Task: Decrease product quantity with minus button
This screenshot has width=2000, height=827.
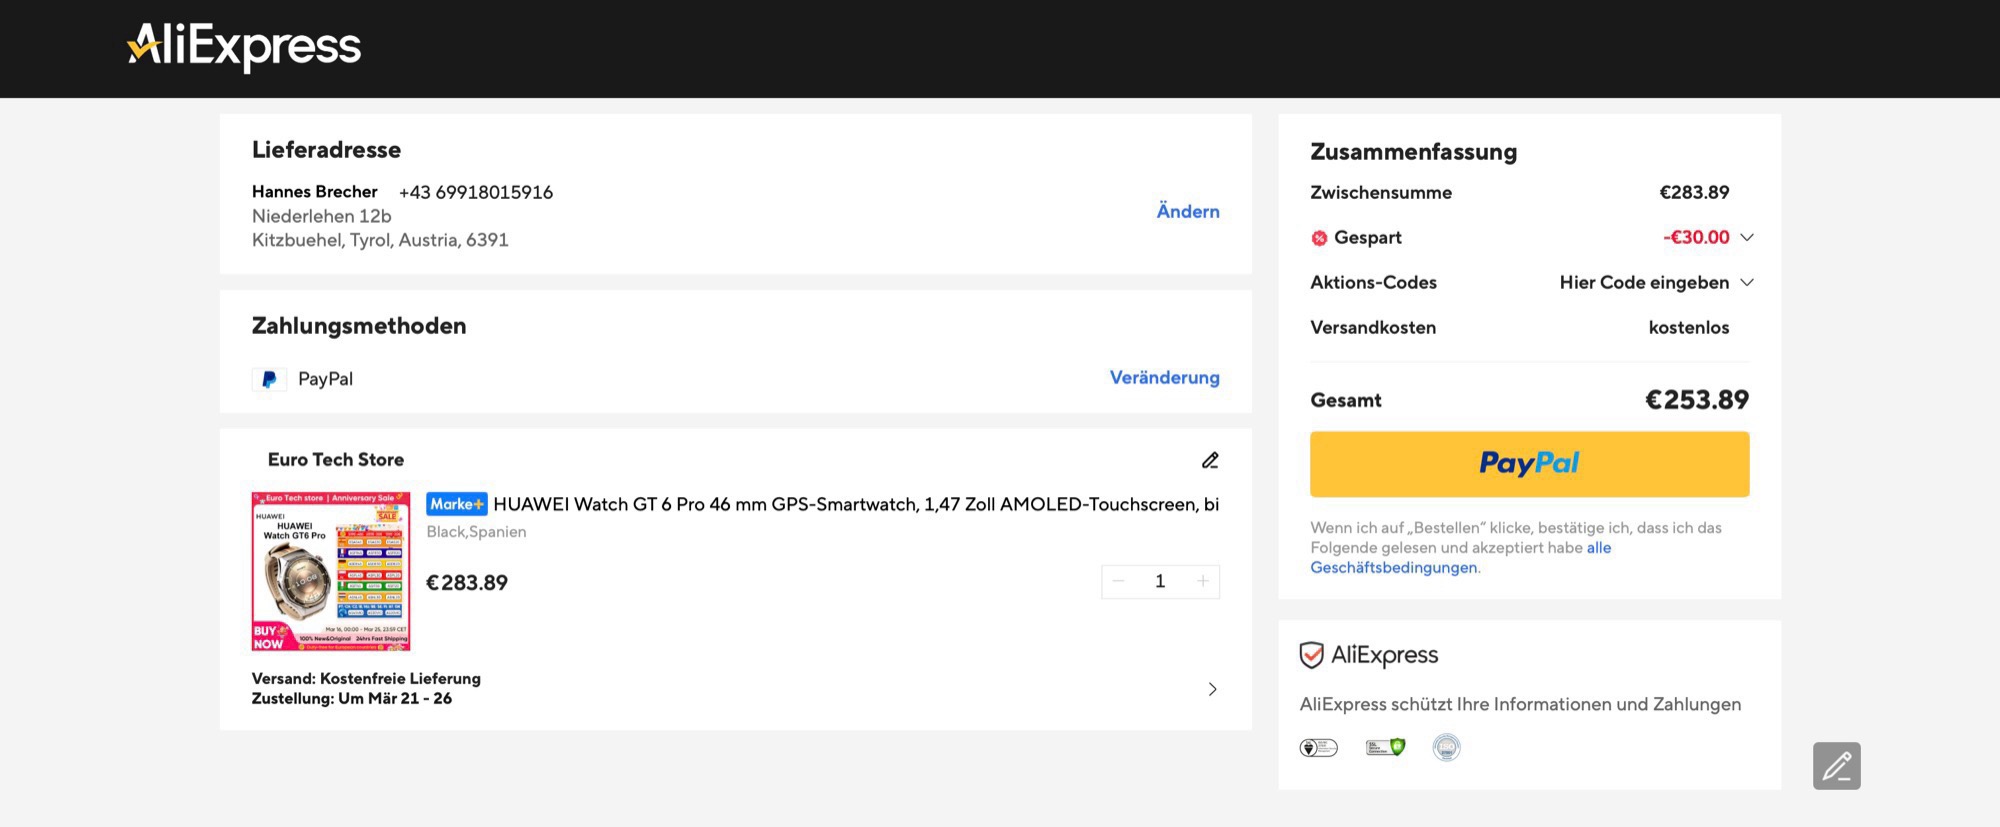Action: click(x=1118, y=581)
